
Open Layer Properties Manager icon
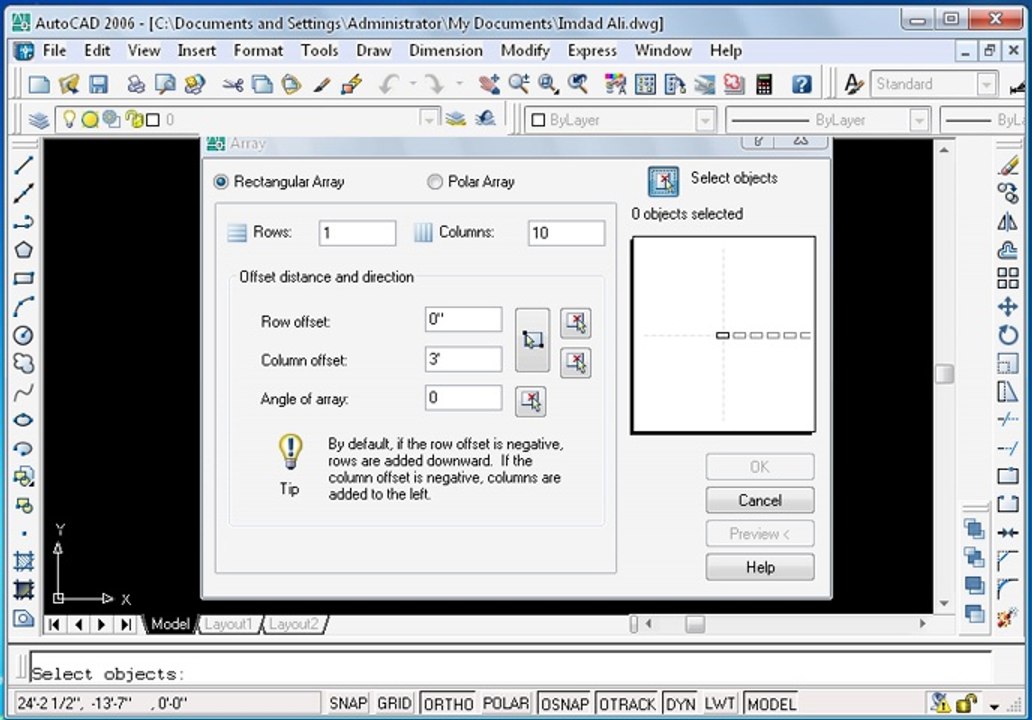tap(39, 120)
